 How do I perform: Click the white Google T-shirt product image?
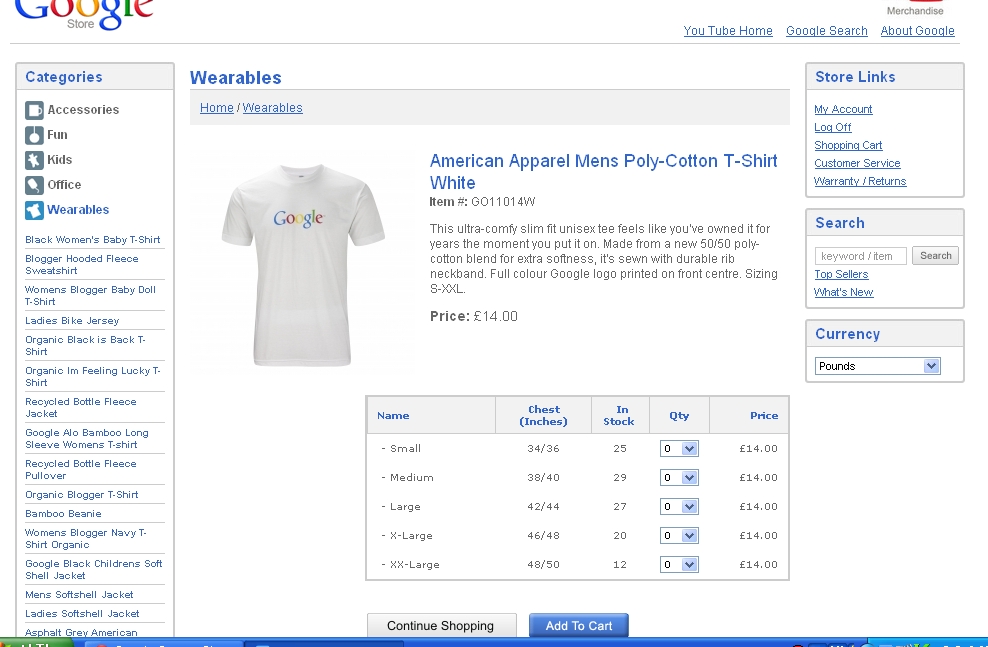point(303,265)
